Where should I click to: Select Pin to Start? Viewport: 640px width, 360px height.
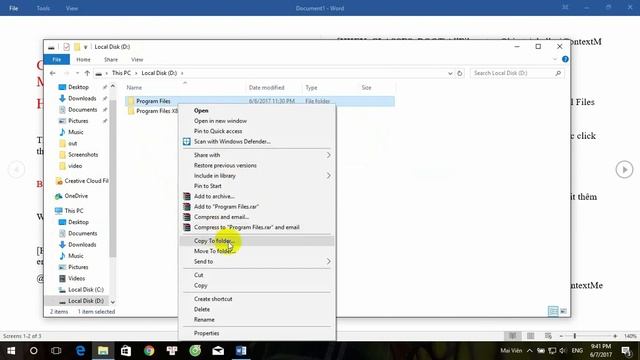pos(257,186)
